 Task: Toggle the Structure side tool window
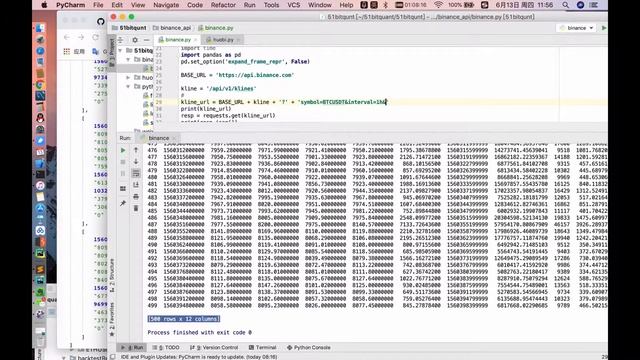tap(112, 275)
